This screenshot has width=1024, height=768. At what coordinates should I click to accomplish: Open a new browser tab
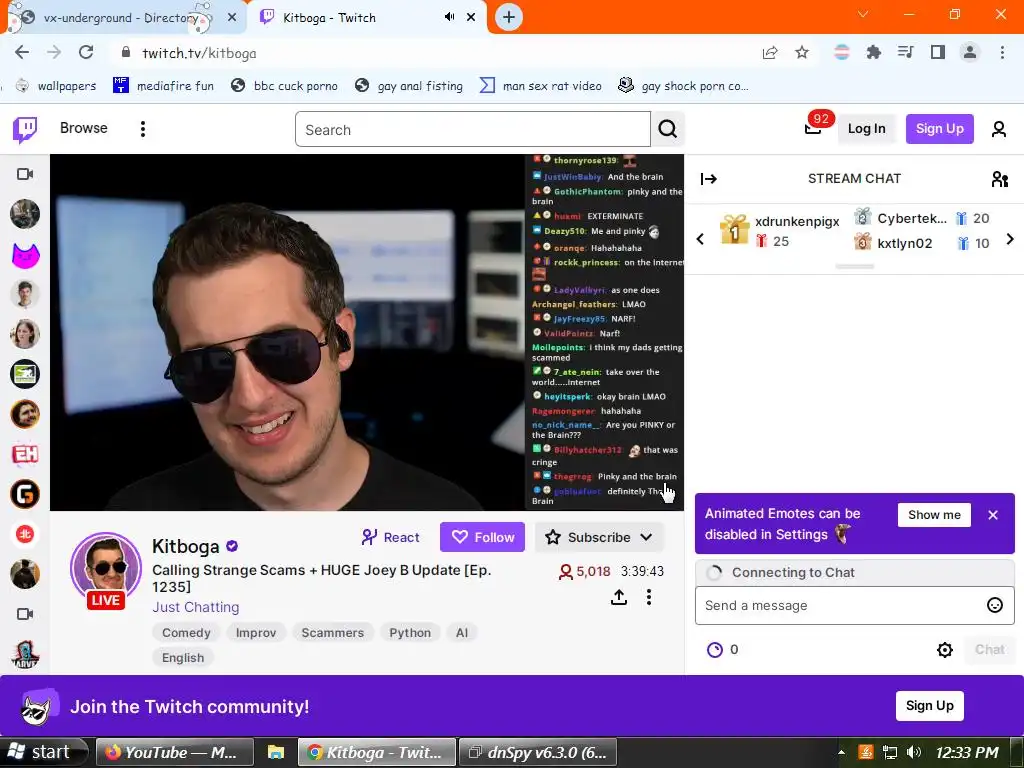click(x=509, y=17)
